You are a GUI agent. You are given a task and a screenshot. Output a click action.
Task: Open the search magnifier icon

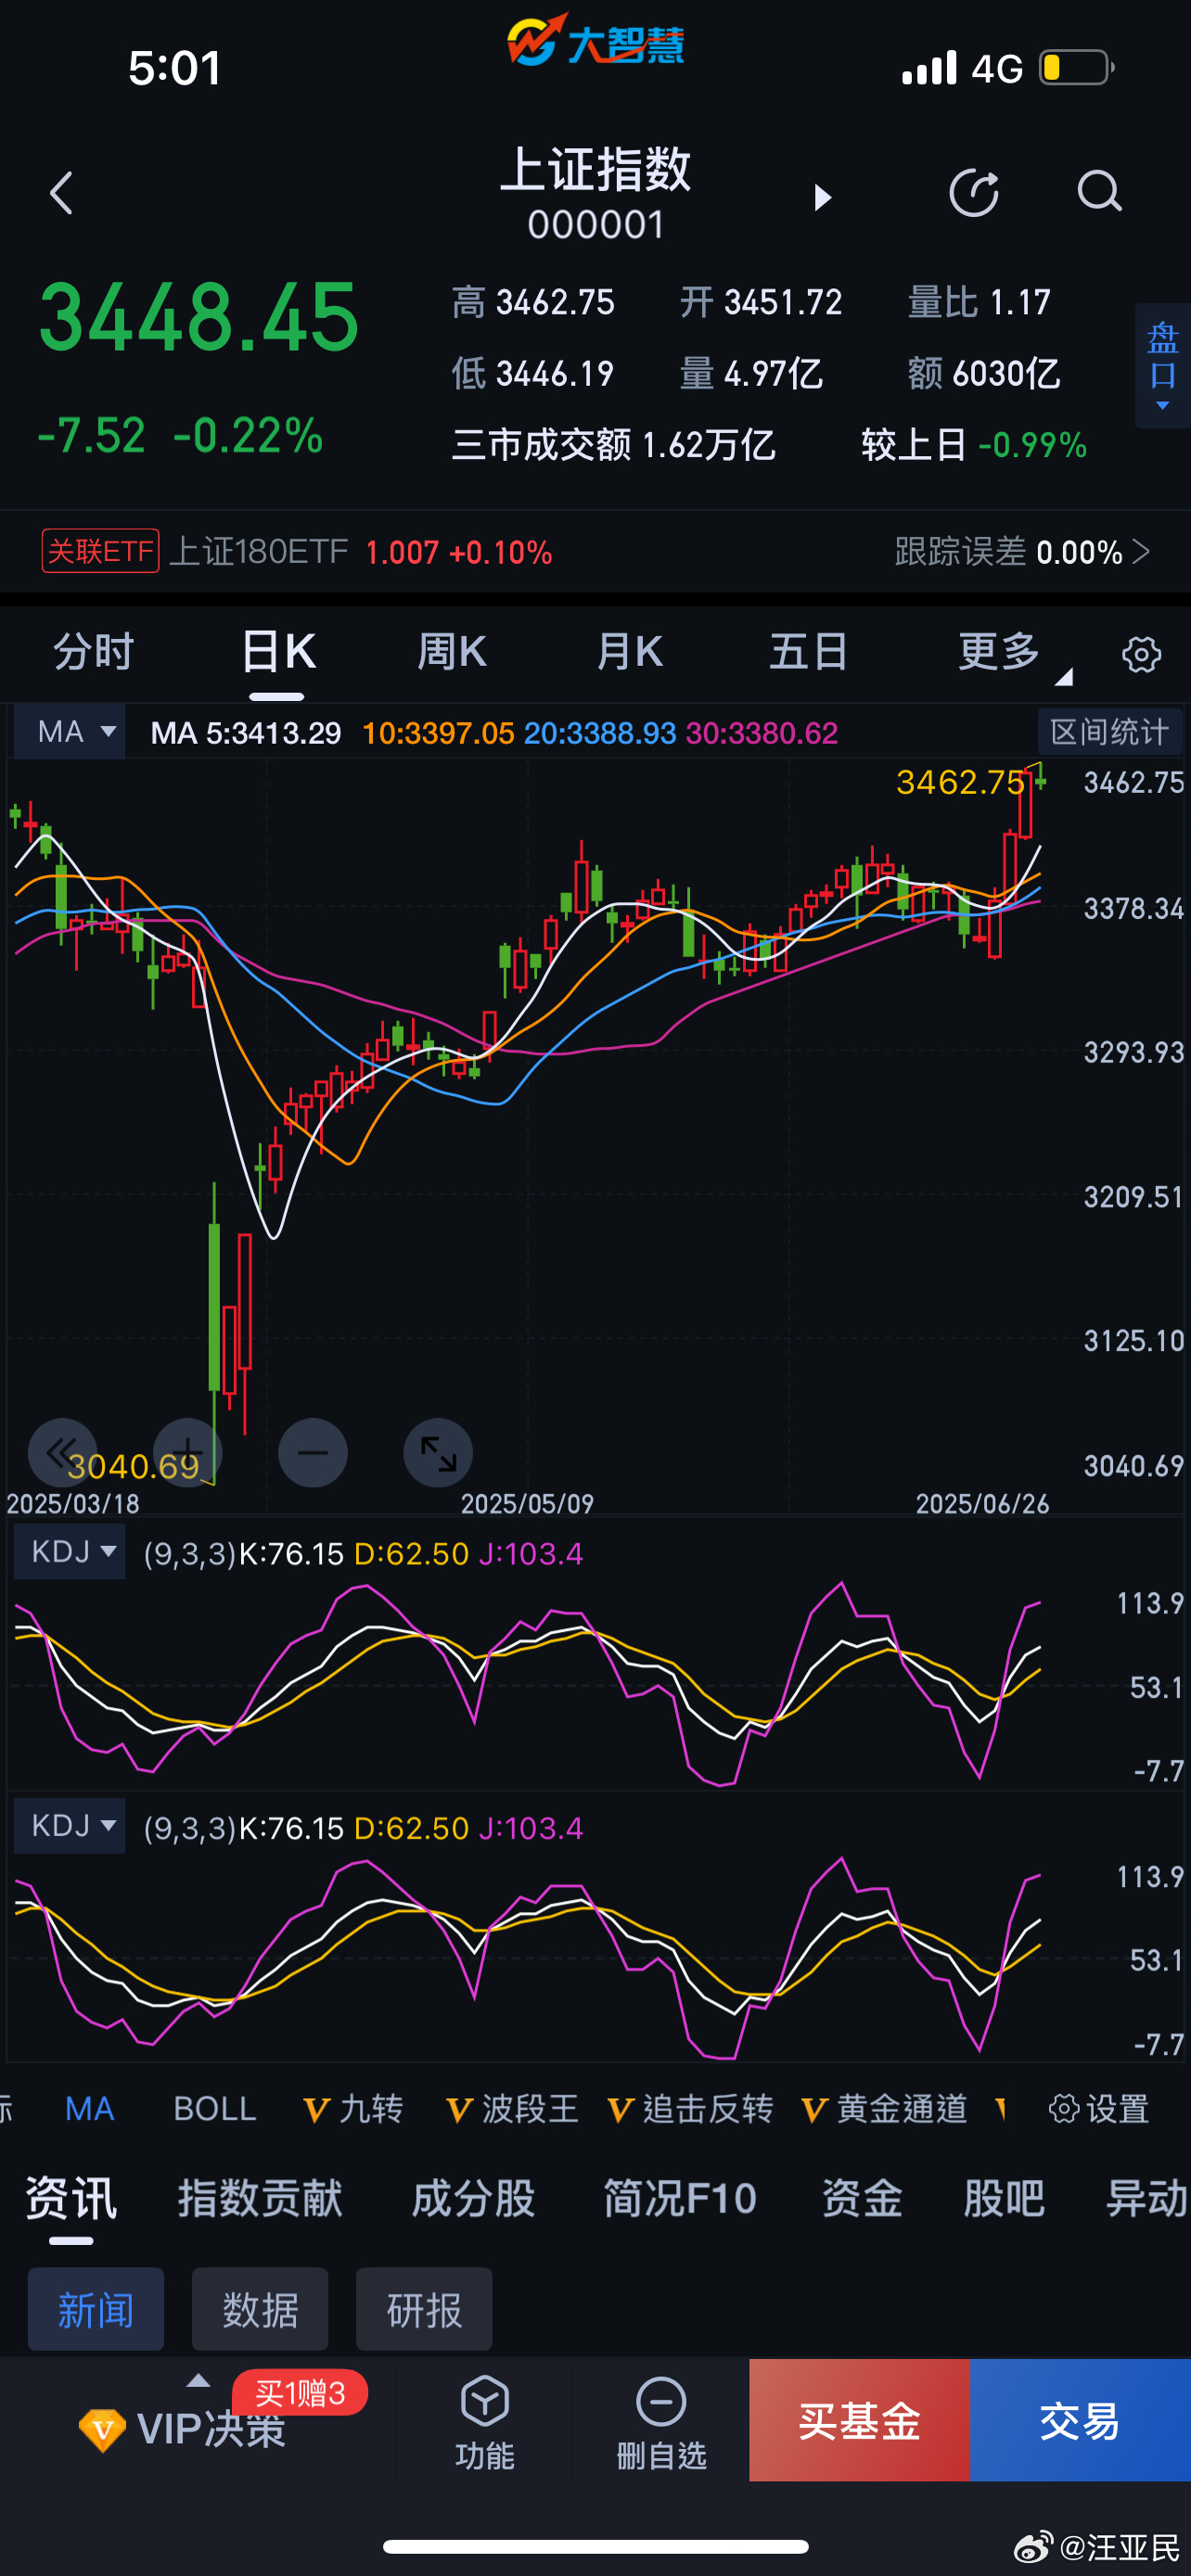(1099, 191)
